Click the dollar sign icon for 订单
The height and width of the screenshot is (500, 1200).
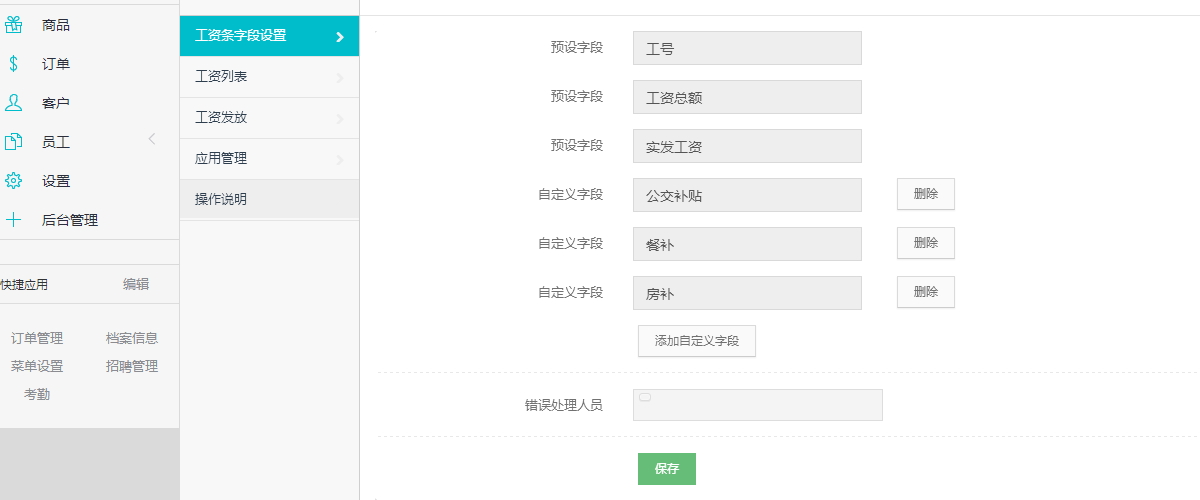[x=13, y=64]
